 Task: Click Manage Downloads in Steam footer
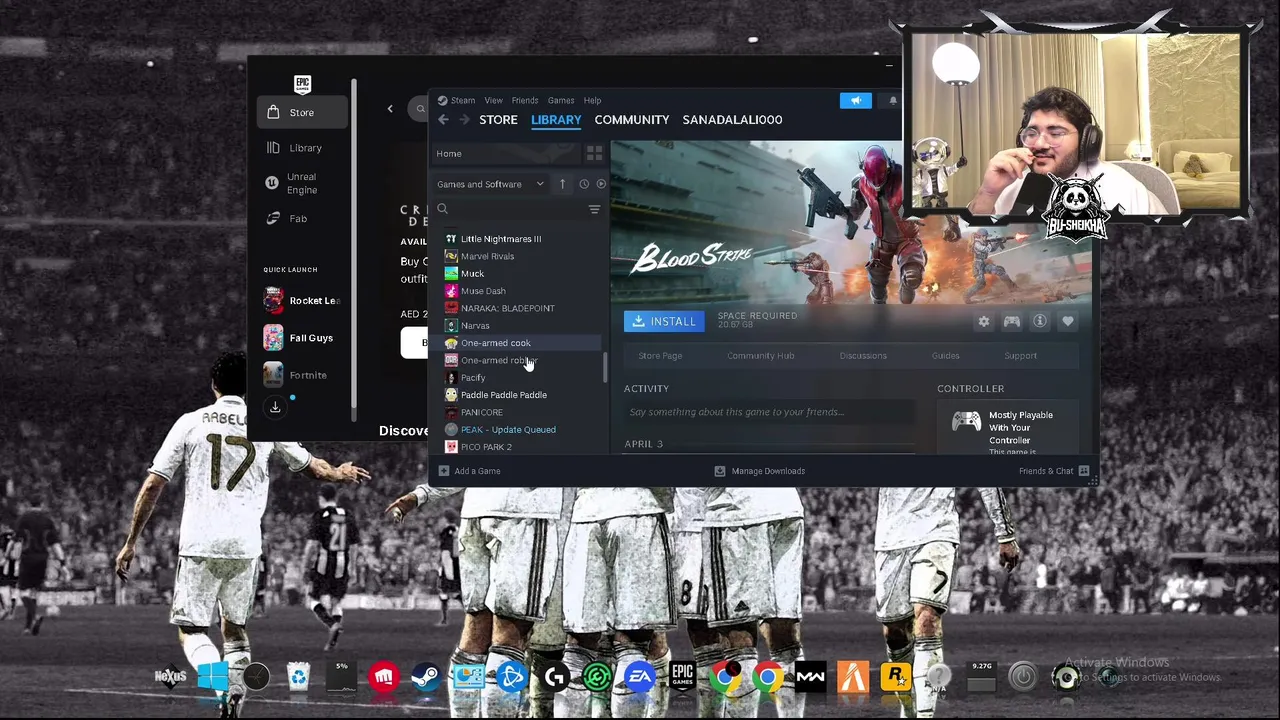[759, 471]
